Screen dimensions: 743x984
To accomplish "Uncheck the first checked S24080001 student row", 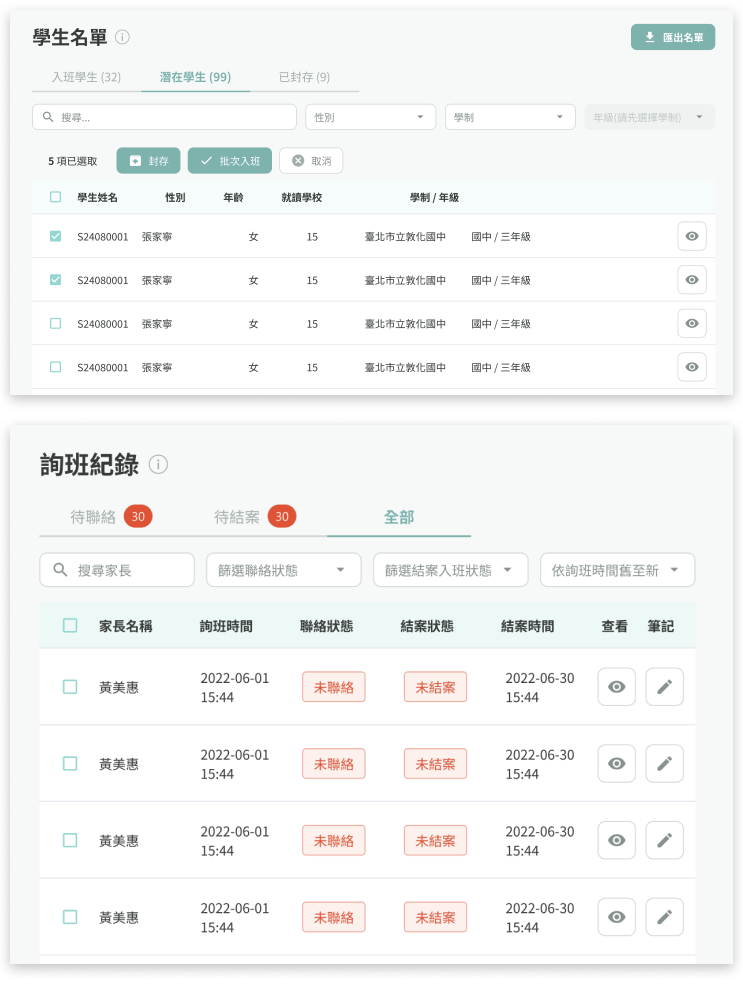I will (56, 236).
